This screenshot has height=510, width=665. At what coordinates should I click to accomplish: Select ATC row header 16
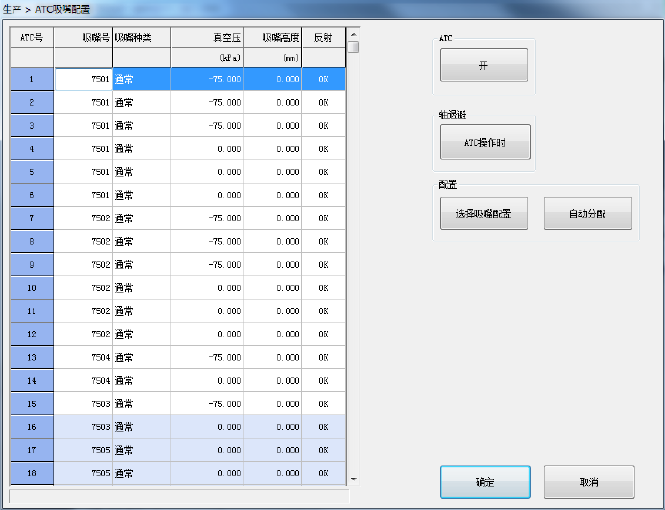32,427
